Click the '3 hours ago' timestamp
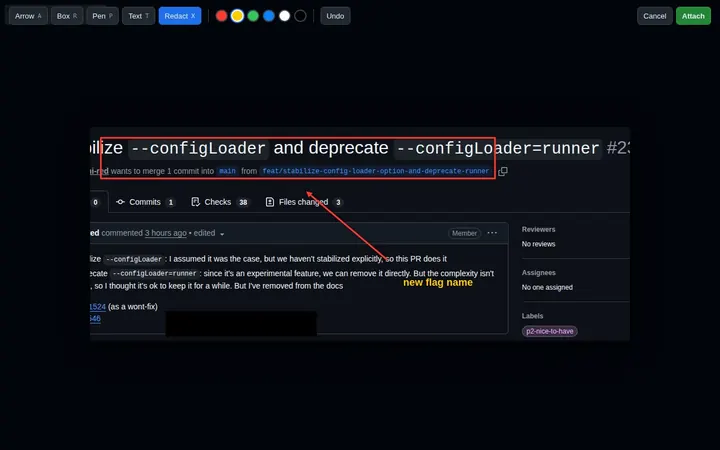This screenshot has width=720, height=450. coord(166,233)
